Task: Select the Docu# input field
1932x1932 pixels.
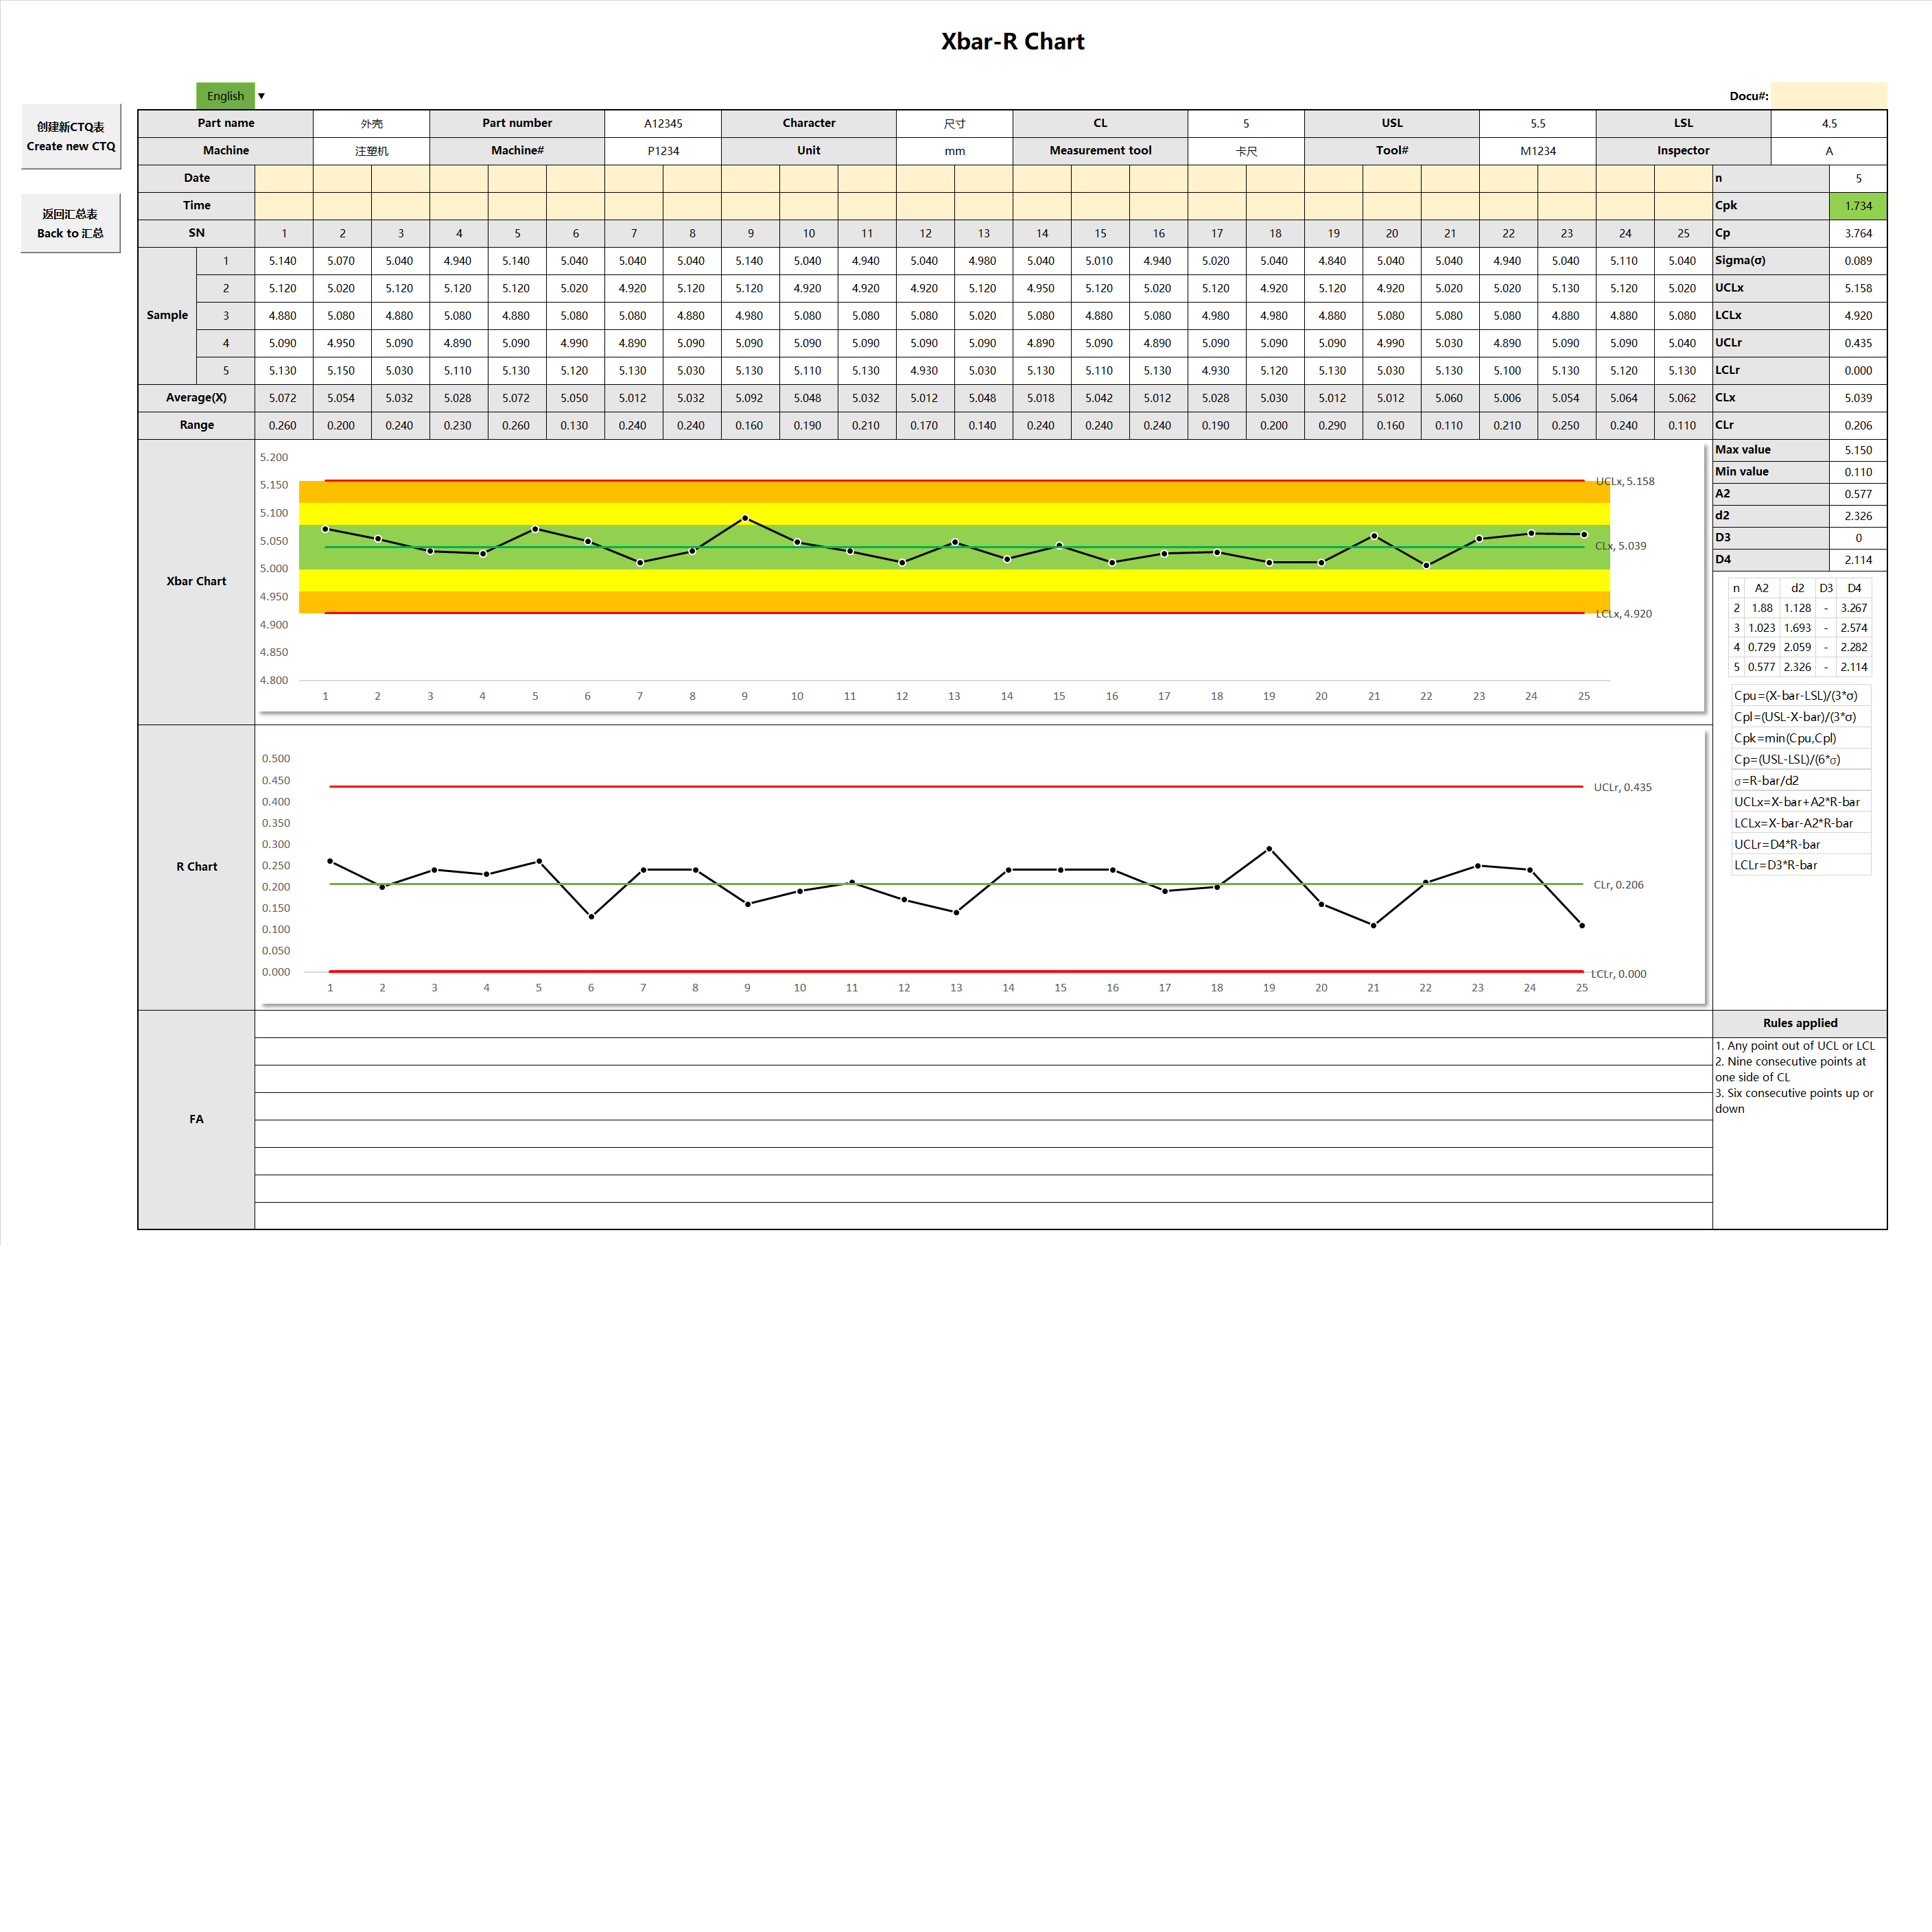Action: pyautogui.click(x=1828, y=96)
